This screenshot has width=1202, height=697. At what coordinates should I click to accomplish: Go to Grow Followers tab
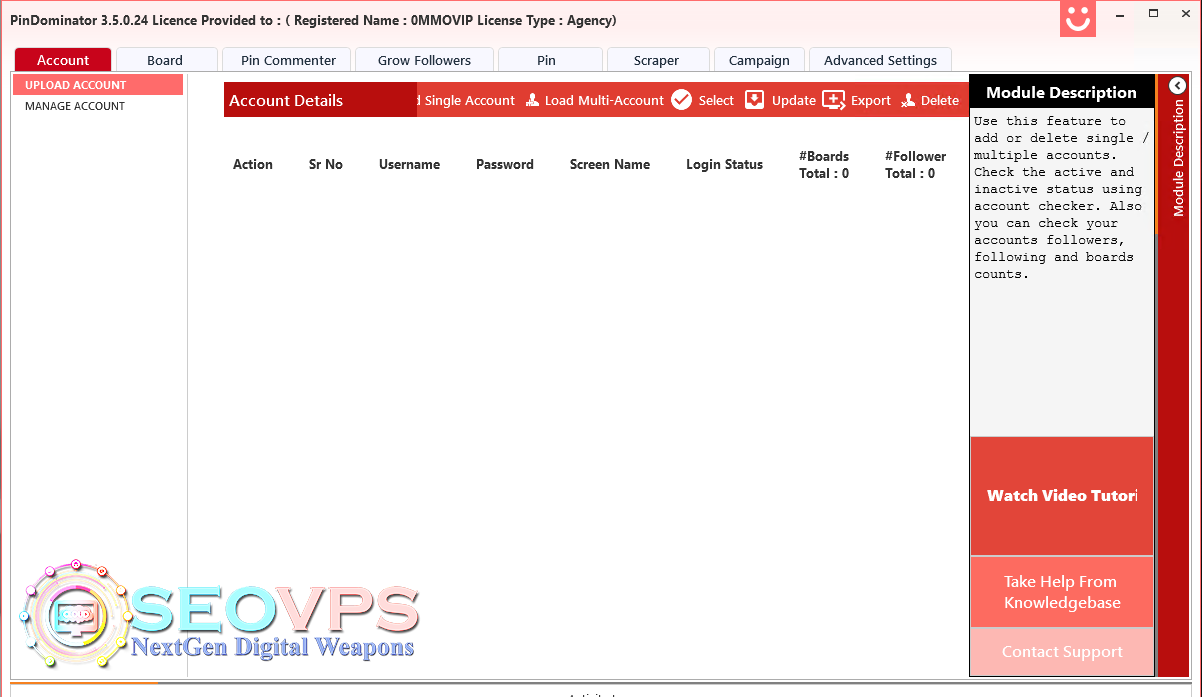(424, 60)
